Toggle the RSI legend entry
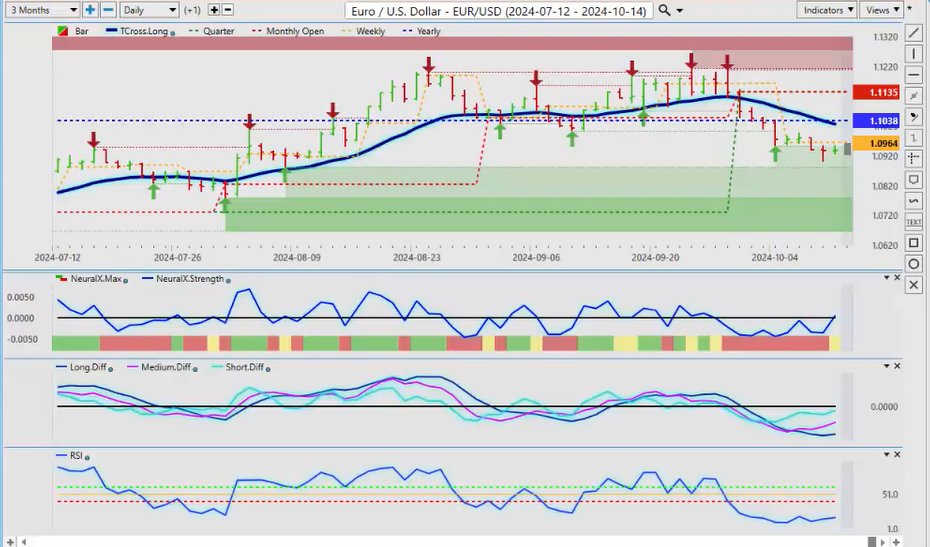 [x=75, y=456]
